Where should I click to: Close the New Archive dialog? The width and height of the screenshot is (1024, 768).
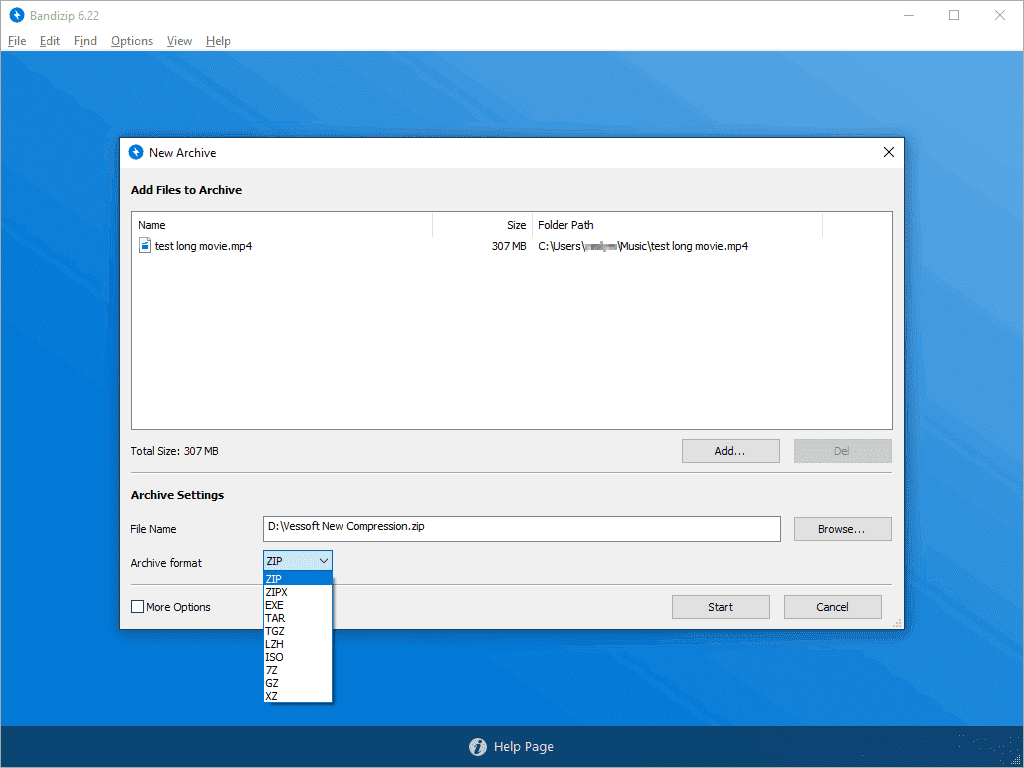coord(888,152)
